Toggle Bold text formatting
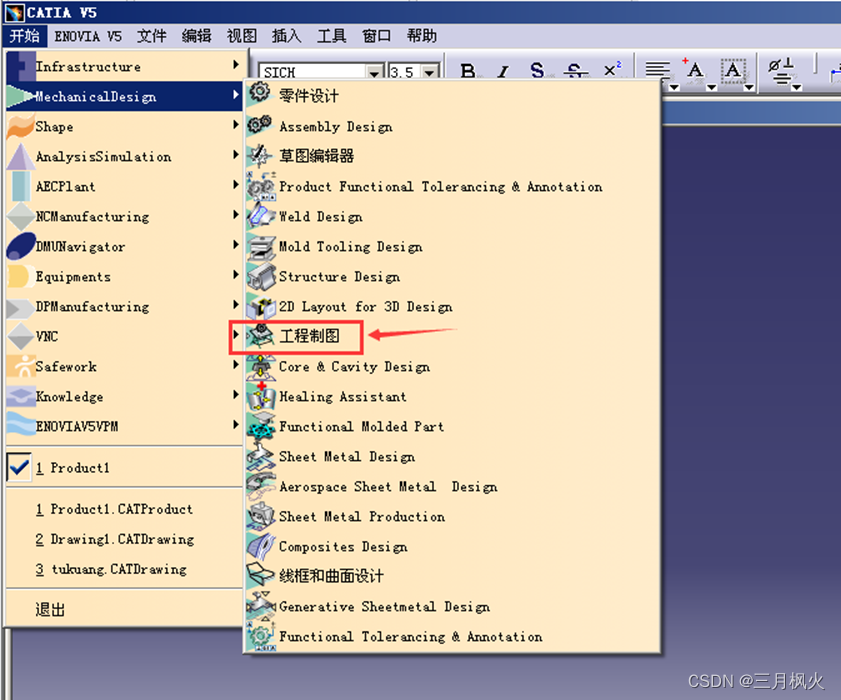The width and height of the screenshot is (841, 700). 468,70
